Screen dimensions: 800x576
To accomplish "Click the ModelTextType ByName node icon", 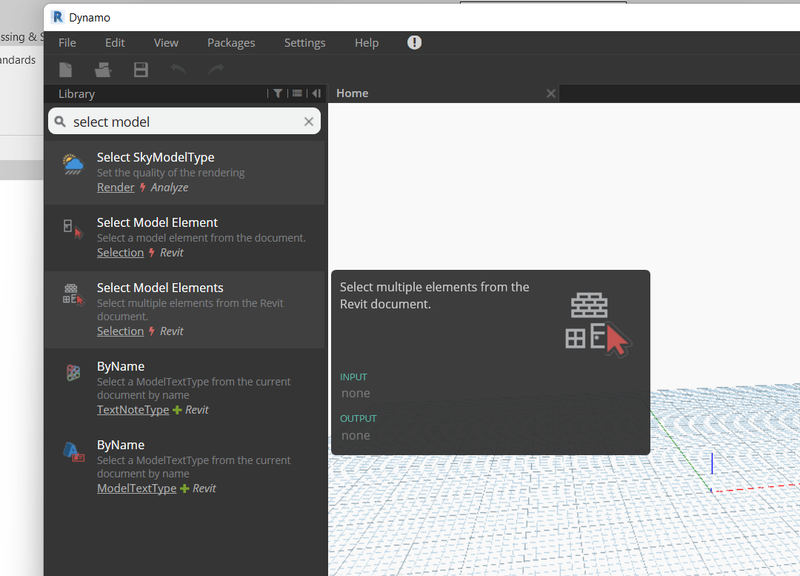I will [73, 452].
